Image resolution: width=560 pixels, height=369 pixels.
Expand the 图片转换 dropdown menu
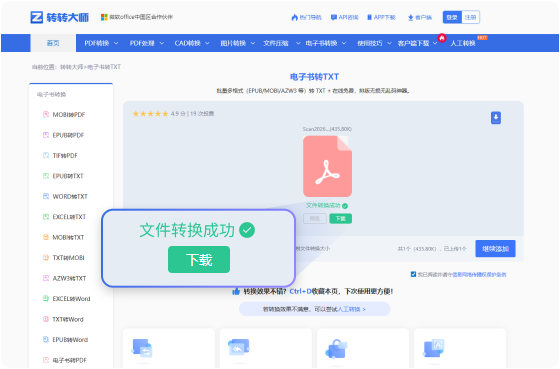(x=238, y=43)
